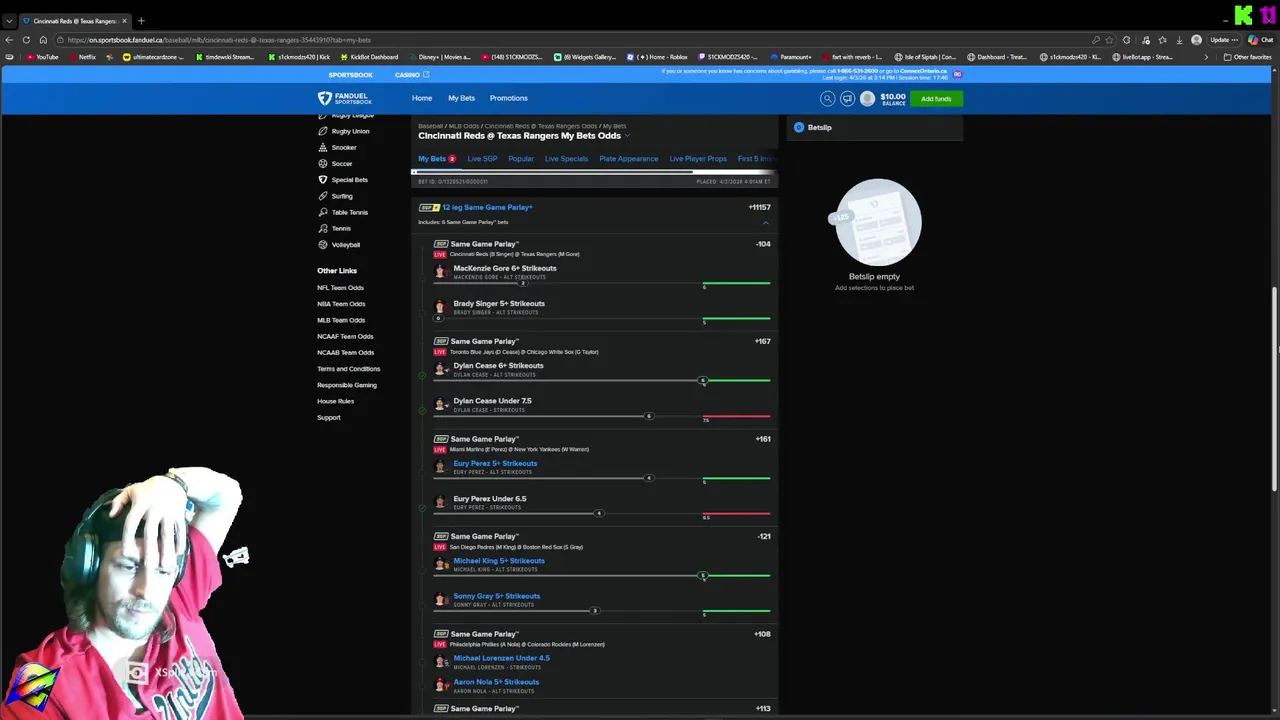Viewport: 1280px width, 720px height.
Task: Click MacKenzie Gore player avatar
Action: (x=440, y=272)
